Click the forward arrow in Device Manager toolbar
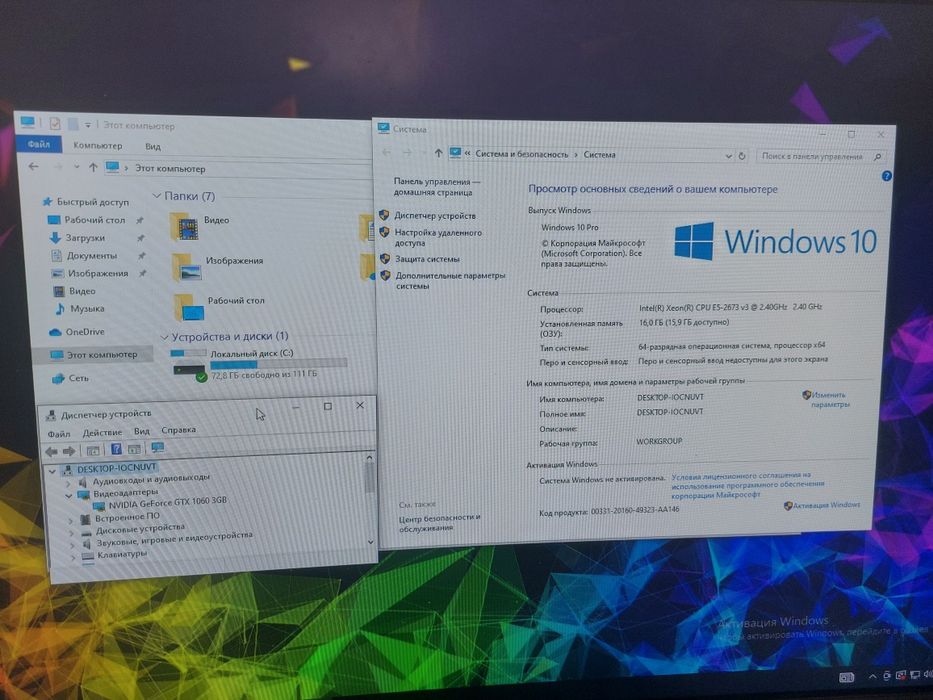This screenshot has height=700, width=933. click(69, 451)
